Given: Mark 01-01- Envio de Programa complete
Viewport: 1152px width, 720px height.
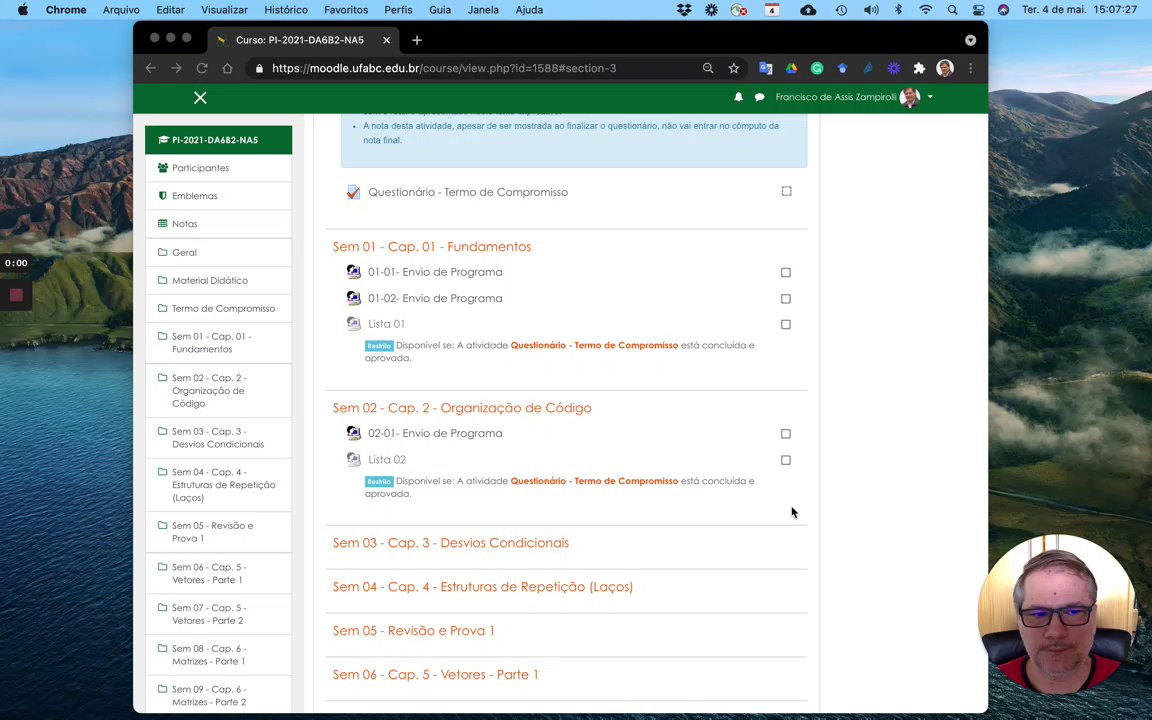Looking at the screenshot, I should [786, 272].
